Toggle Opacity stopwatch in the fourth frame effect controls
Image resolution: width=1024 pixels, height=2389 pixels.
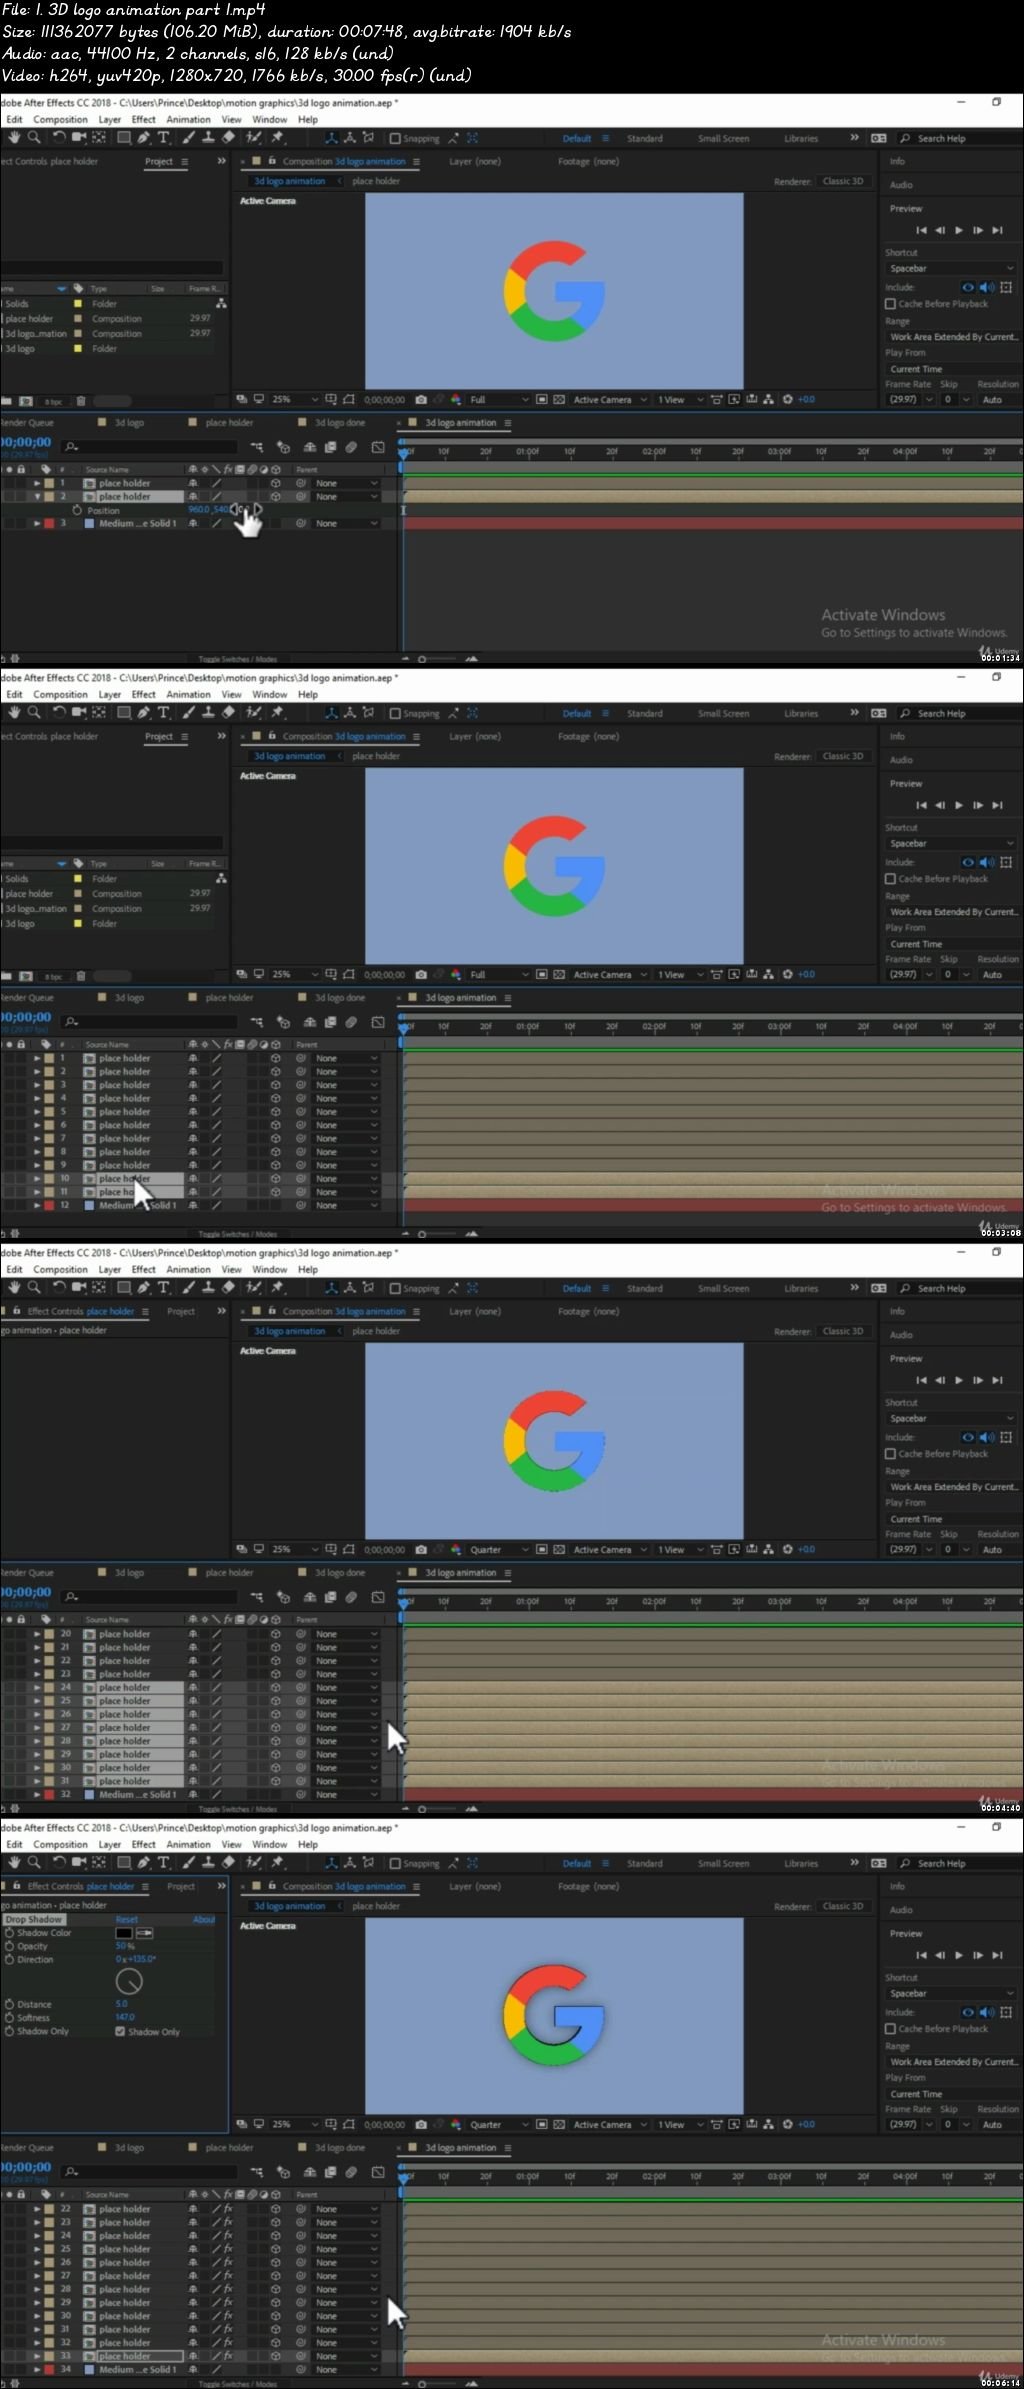pyautogui.click(x=10, y=1946)
